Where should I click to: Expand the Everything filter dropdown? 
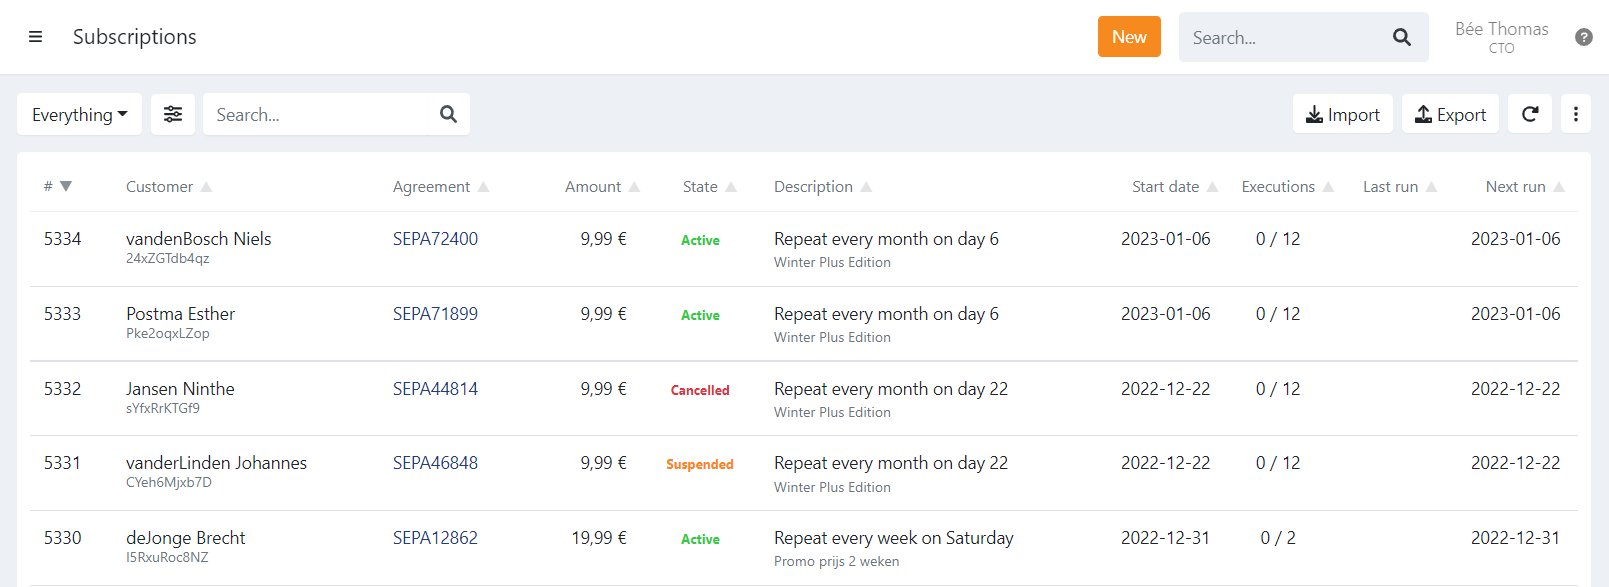click(79, 114)
